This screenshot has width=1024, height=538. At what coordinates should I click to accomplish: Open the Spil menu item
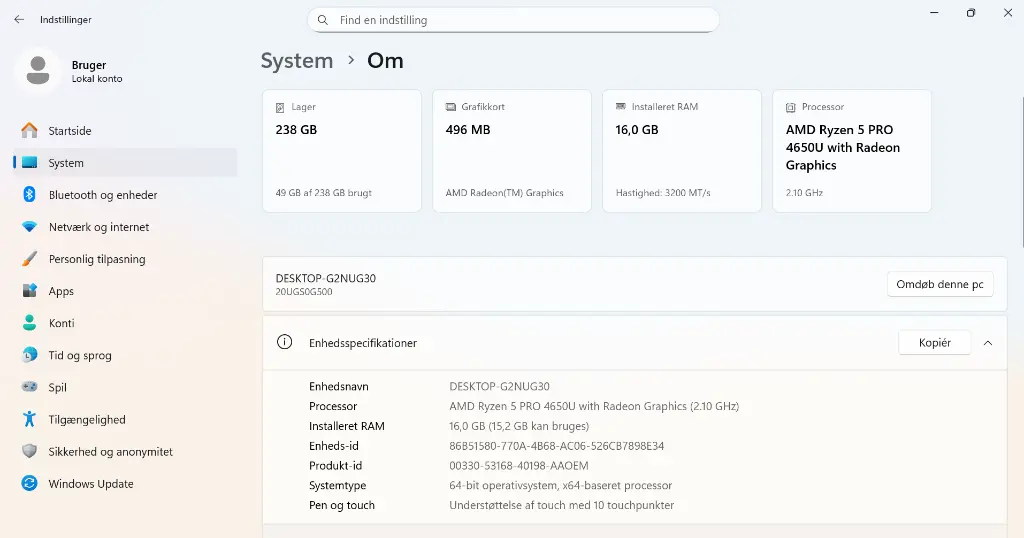pos(57,387)
